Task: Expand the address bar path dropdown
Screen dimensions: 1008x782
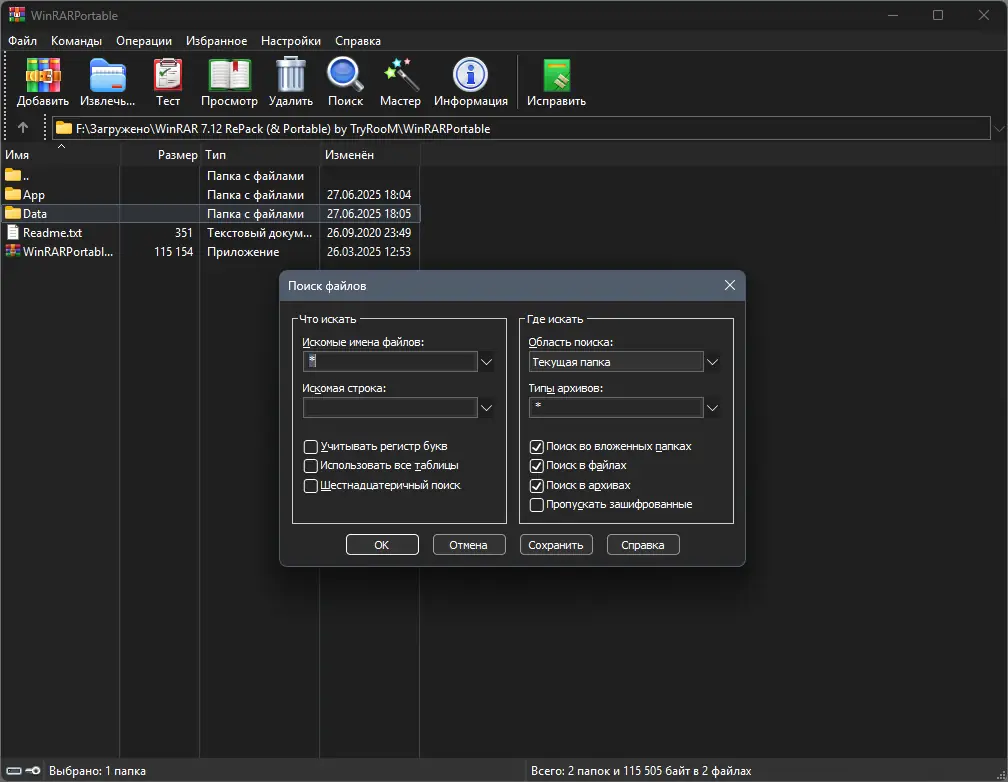Action: pyautogui.click(x=999, y=128)
